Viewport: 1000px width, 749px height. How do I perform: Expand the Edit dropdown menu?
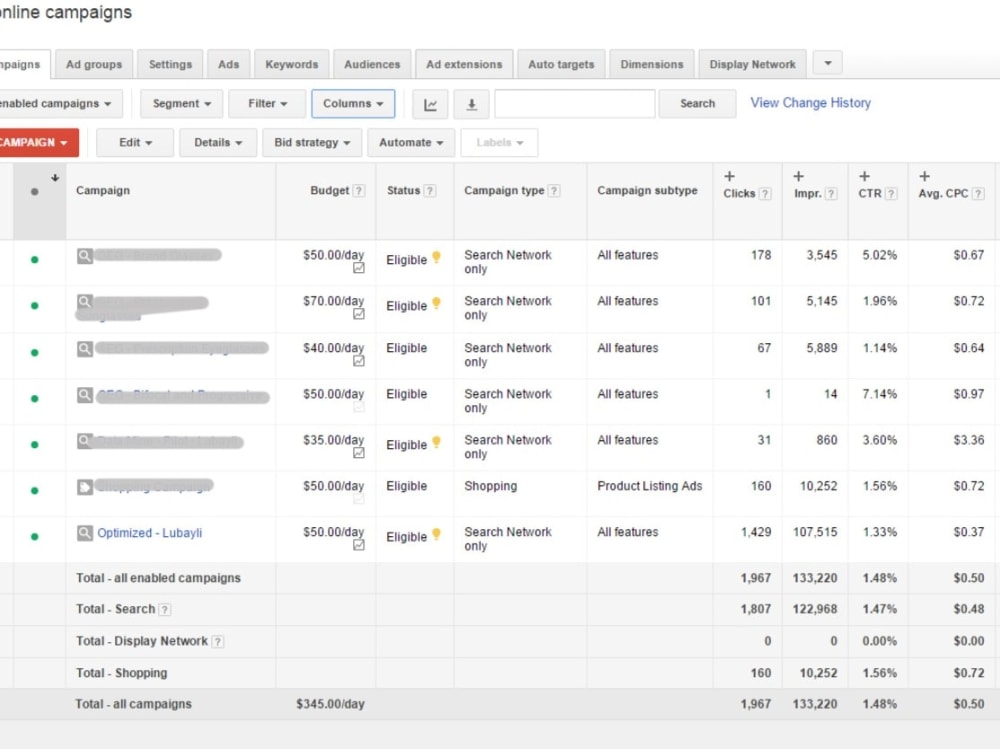click(135, 143)
